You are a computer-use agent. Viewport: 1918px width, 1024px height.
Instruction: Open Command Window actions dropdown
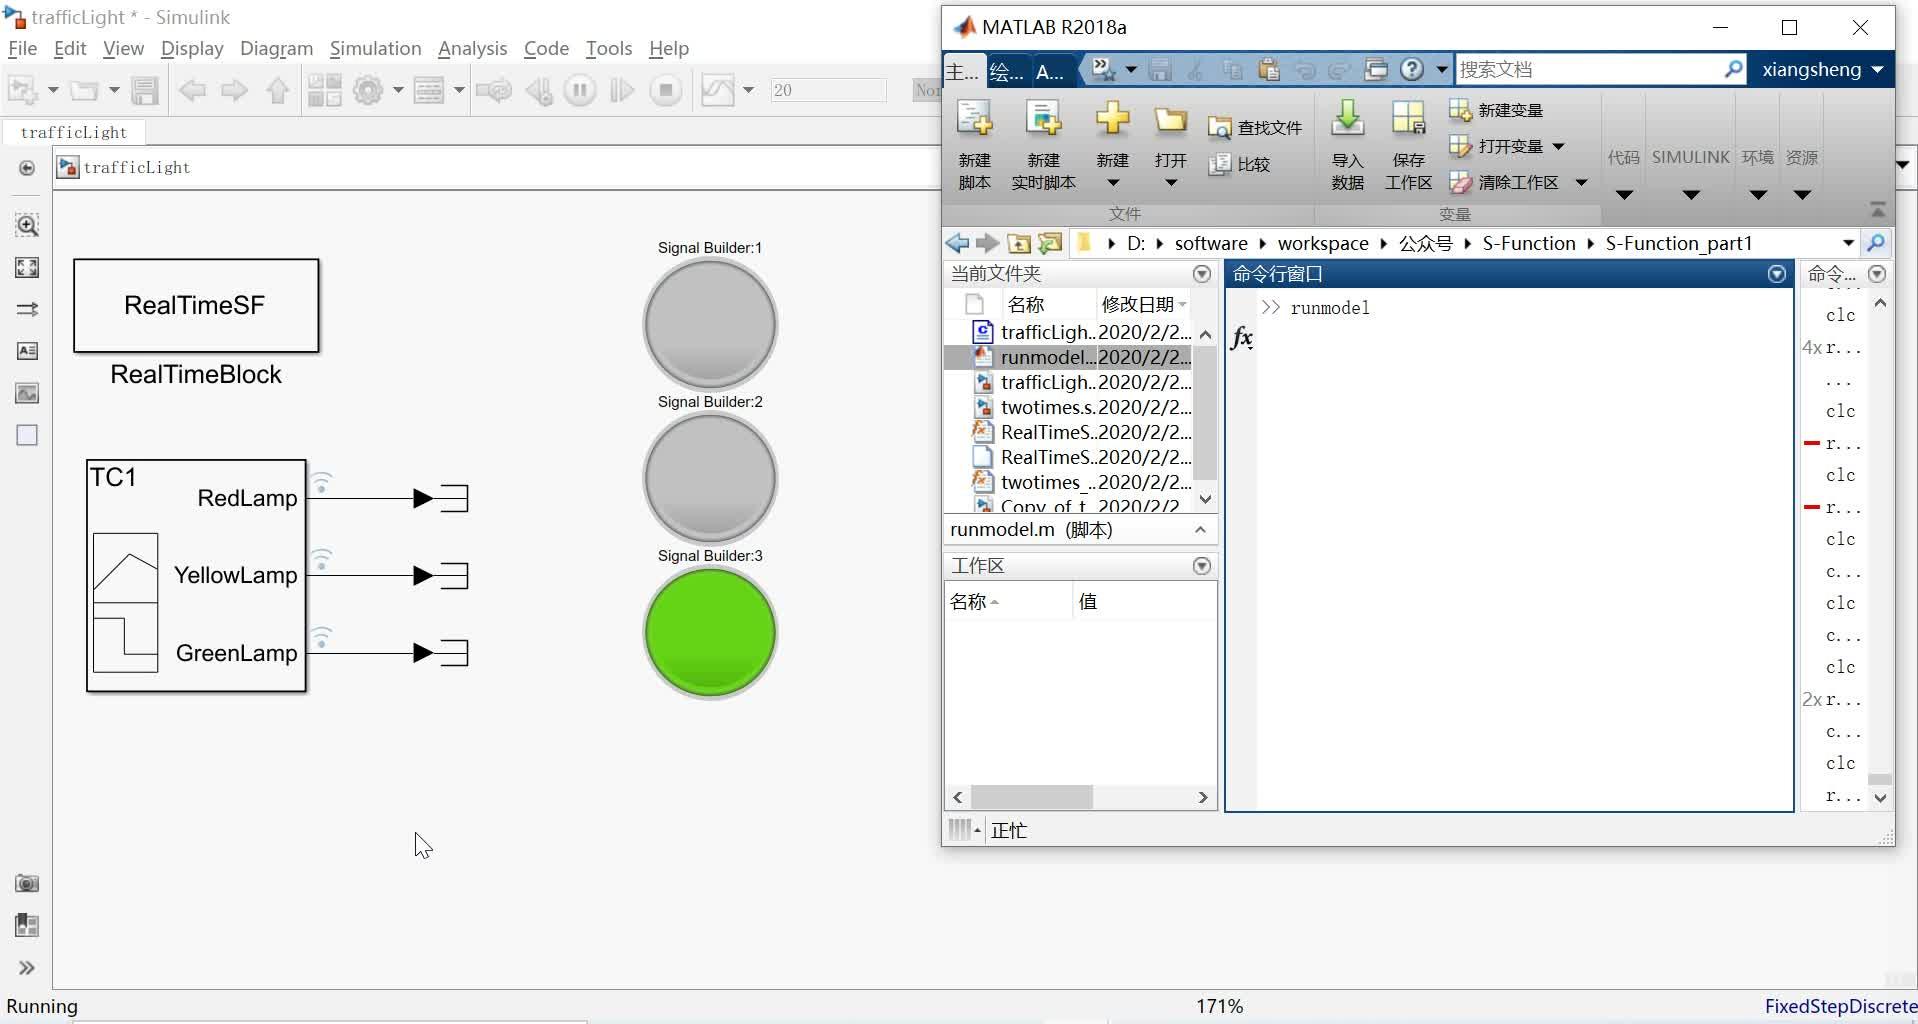pos(1777,274)
